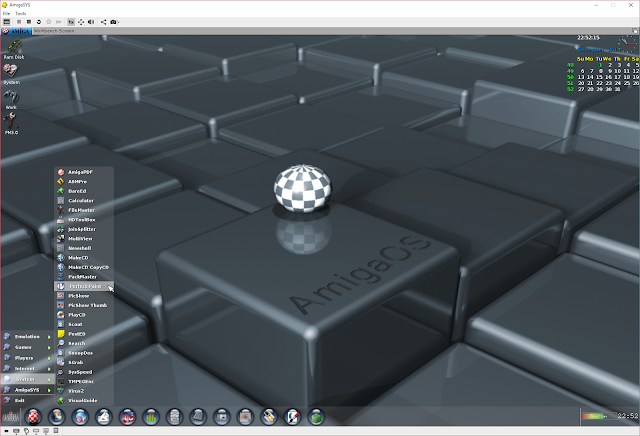Expand the Internet submenu

click(x=27, y=369)
